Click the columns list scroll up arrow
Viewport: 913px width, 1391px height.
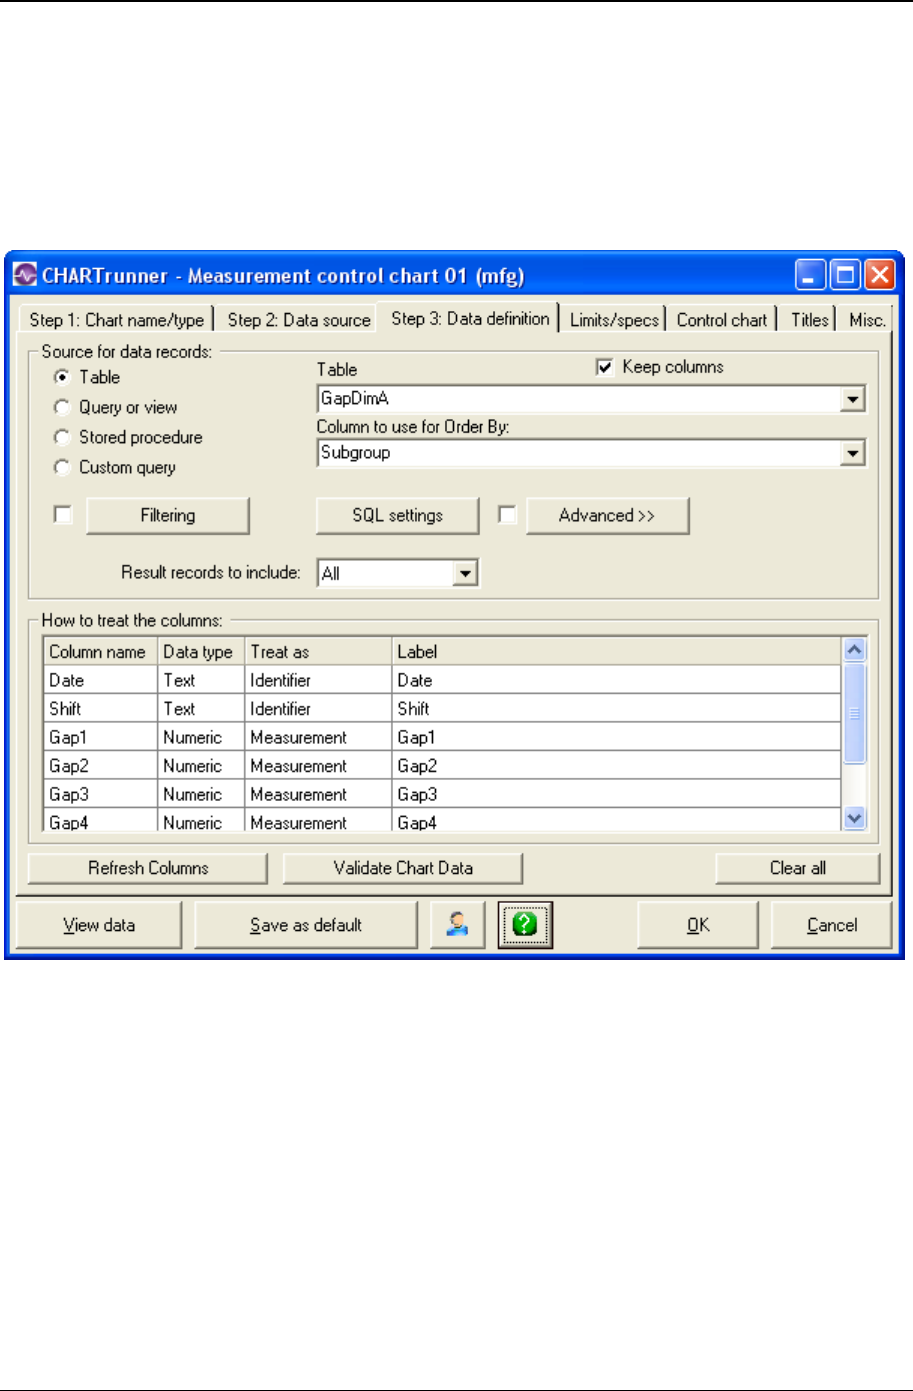point(854,650)
